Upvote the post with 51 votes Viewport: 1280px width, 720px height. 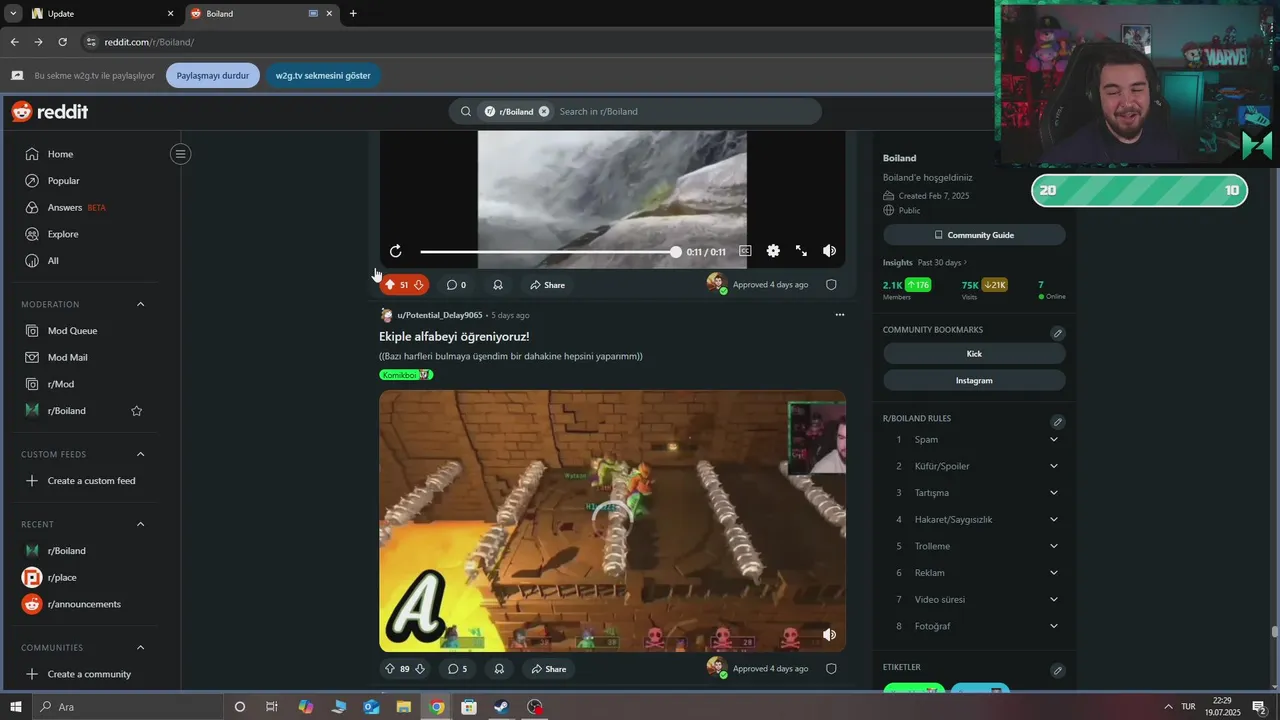tap(390, 285)
